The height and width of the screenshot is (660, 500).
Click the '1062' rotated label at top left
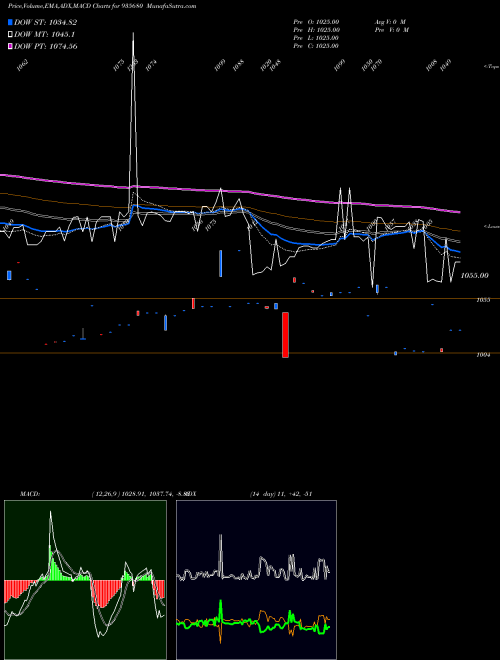click(22, 65)
